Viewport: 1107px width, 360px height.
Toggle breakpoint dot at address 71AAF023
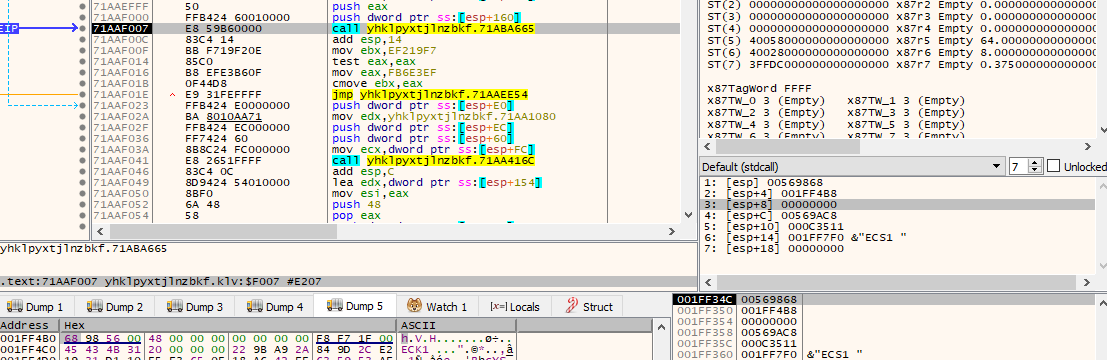83,105
